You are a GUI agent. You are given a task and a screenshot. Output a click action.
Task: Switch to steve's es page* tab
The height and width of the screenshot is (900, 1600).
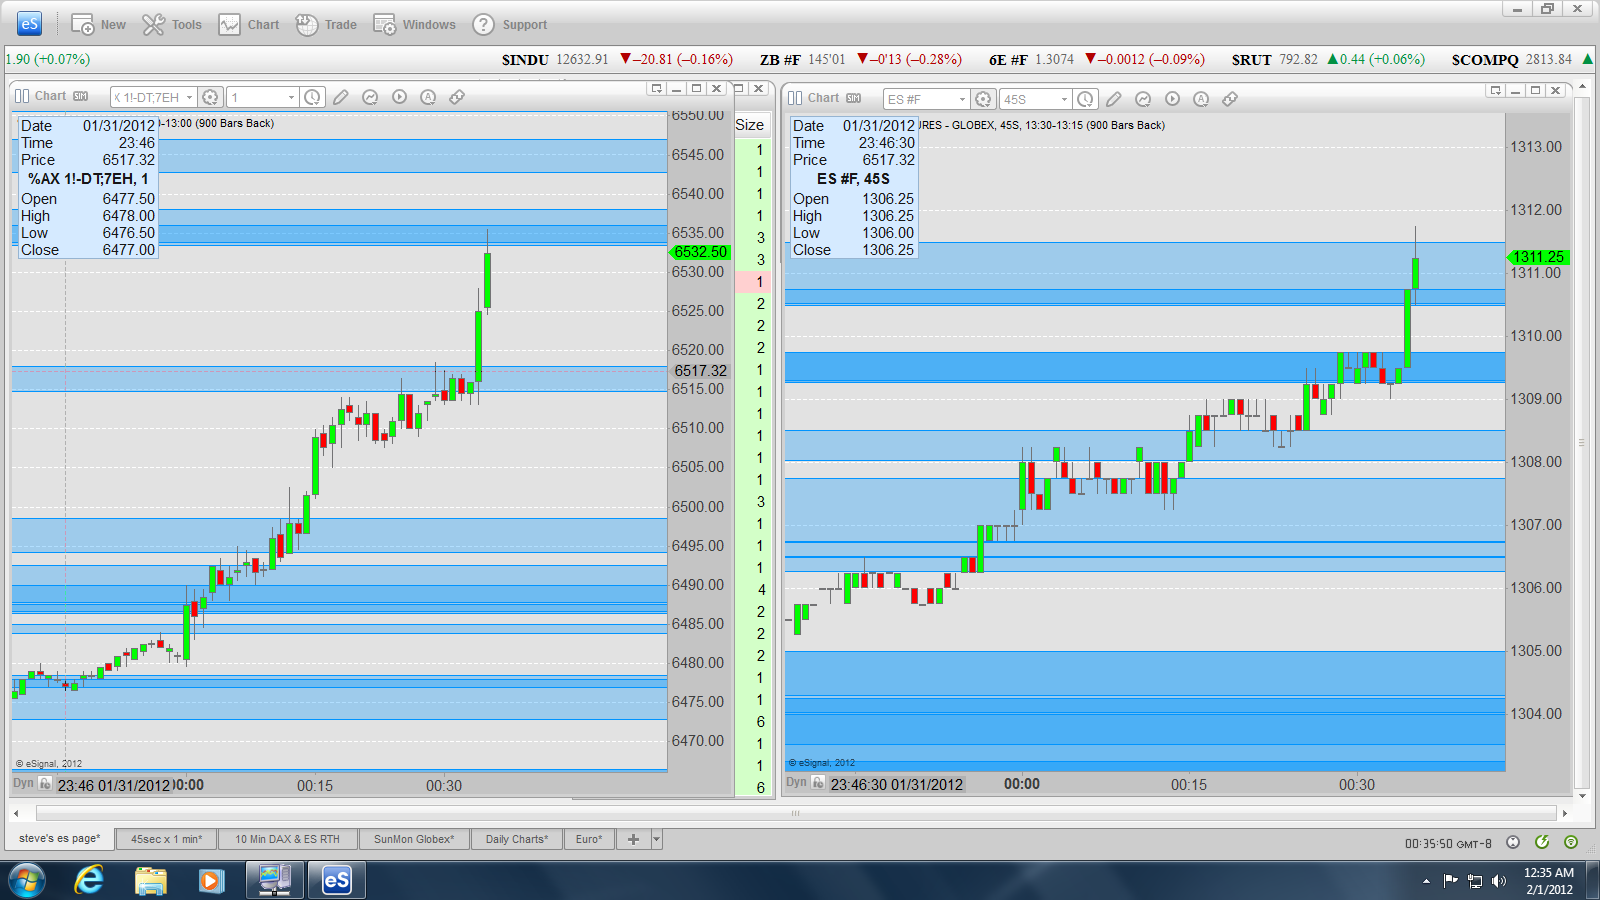pos(60,839)
